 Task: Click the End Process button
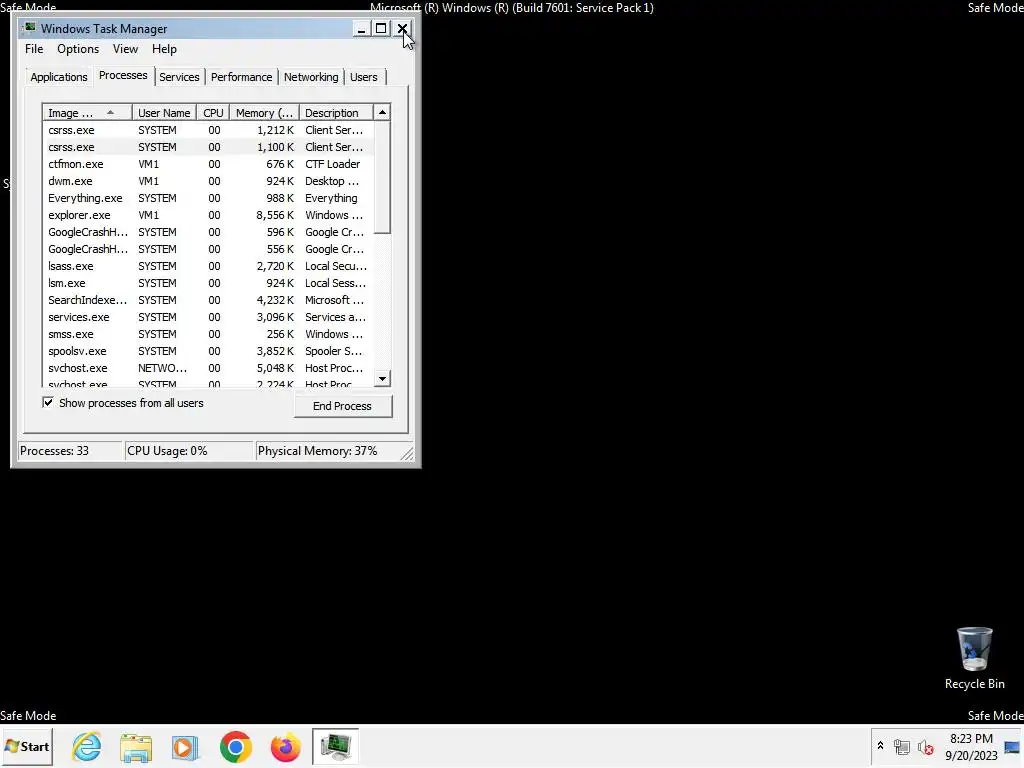point(343,406)
